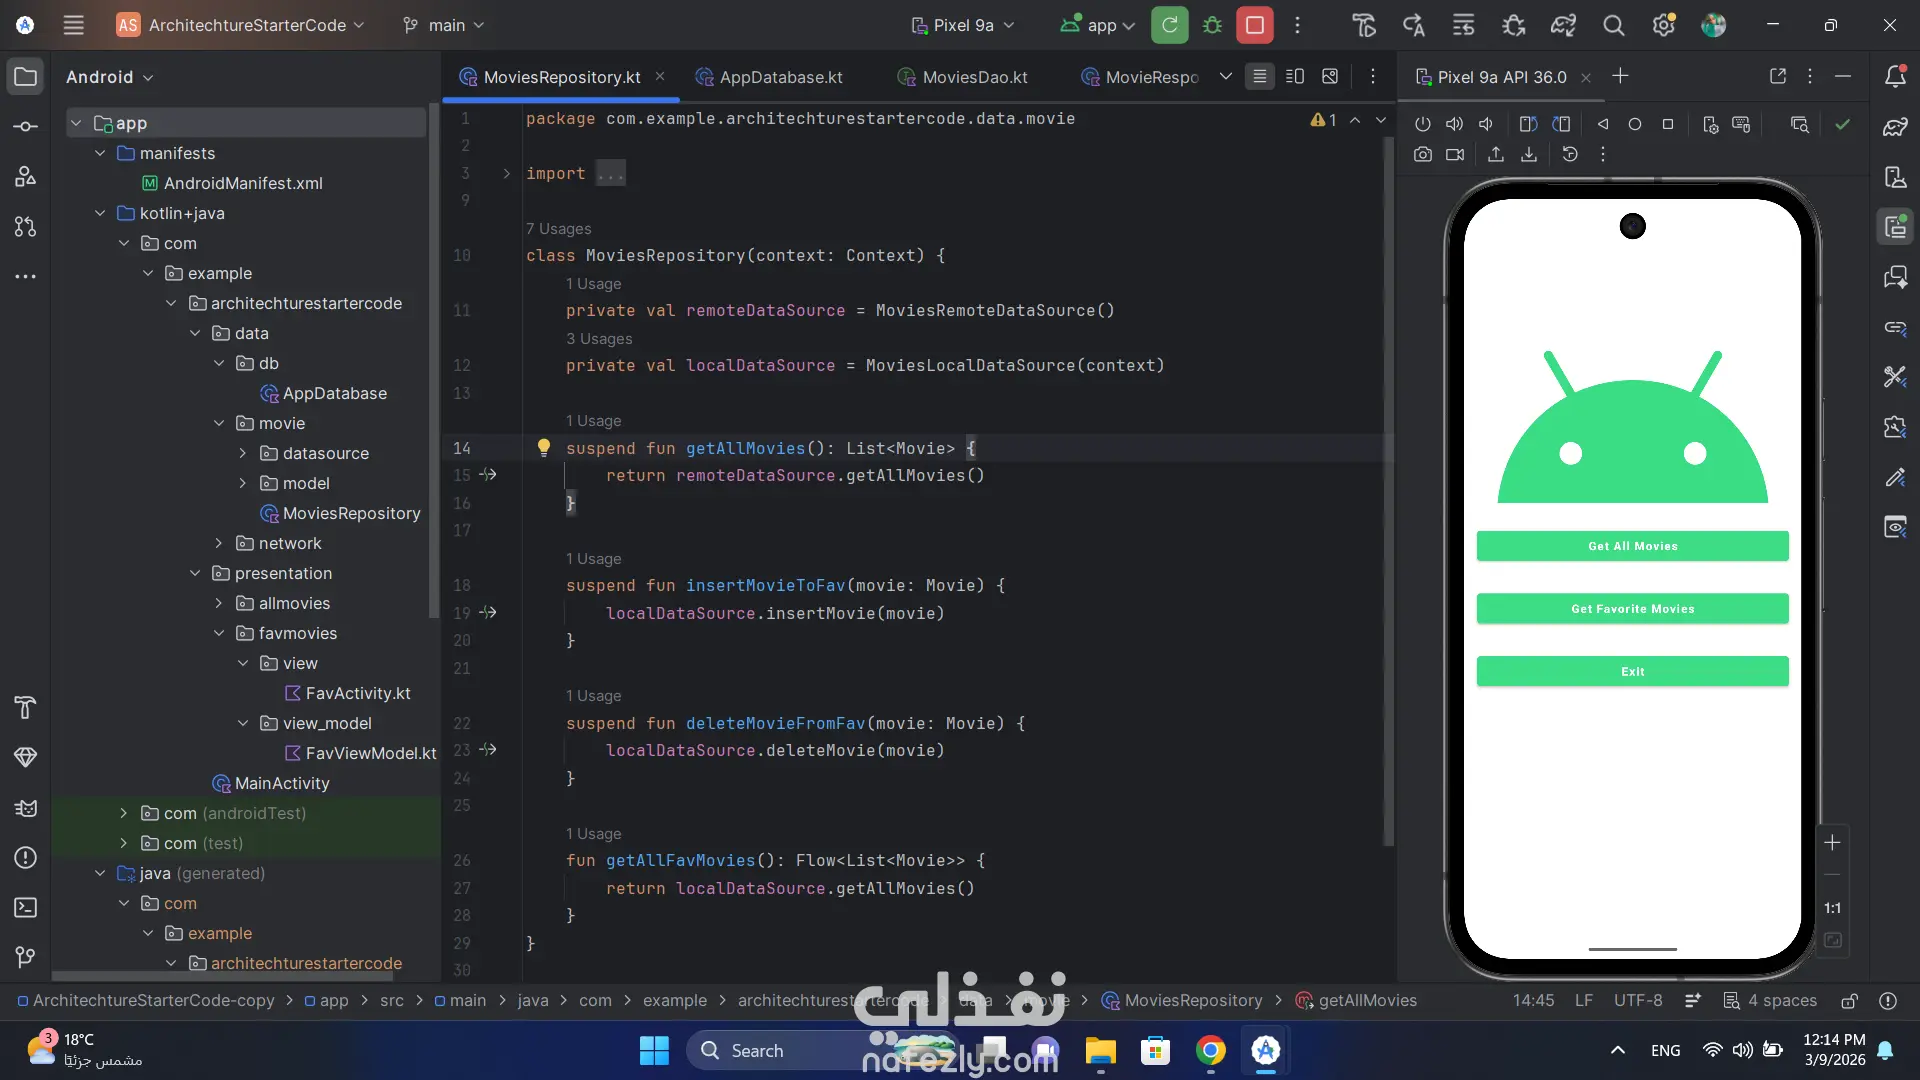Click the yellow intention bulb on line 14
The height and width of the screenshot is (1080, 1920).
[543, 447]
